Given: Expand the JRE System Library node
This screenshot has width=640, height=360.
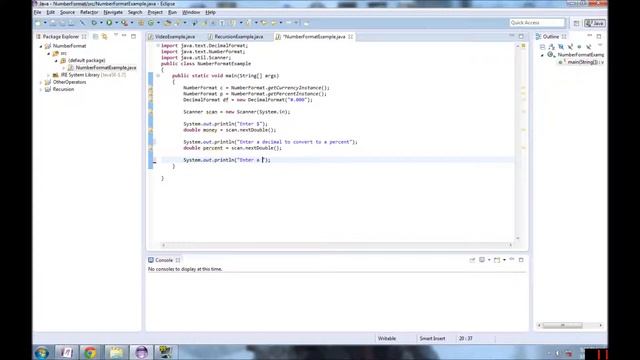Looking at the screenshot, I should [x=49, y=75].
